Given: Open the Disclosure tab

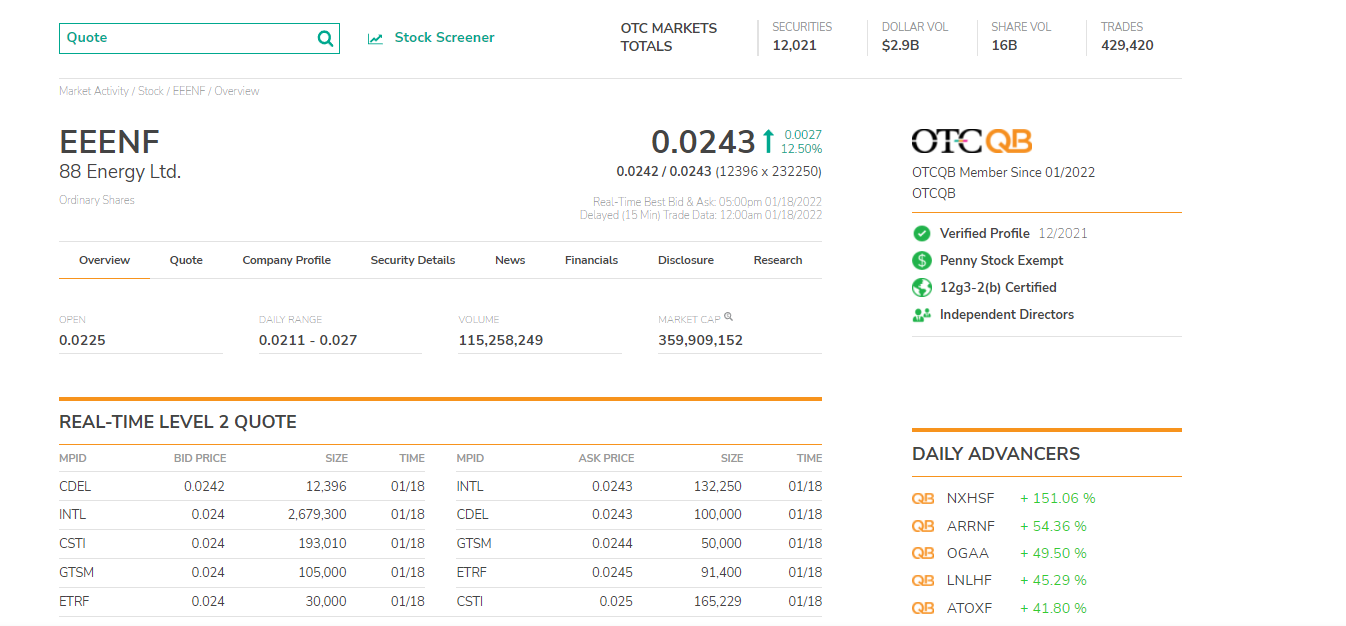Looking at the screenshot, I should point(686,260).
